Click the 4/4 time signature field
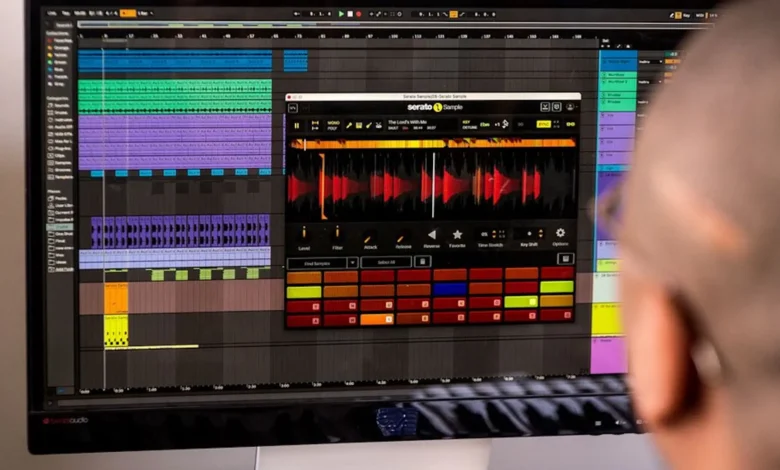 click(x=112, y=13)
